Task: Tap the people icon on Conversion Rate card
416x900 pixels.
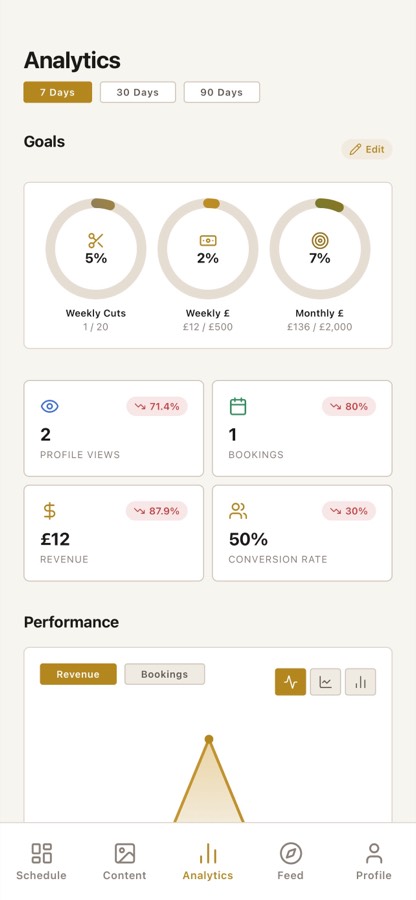Action: pyautogui.click(x=238, y=511)
